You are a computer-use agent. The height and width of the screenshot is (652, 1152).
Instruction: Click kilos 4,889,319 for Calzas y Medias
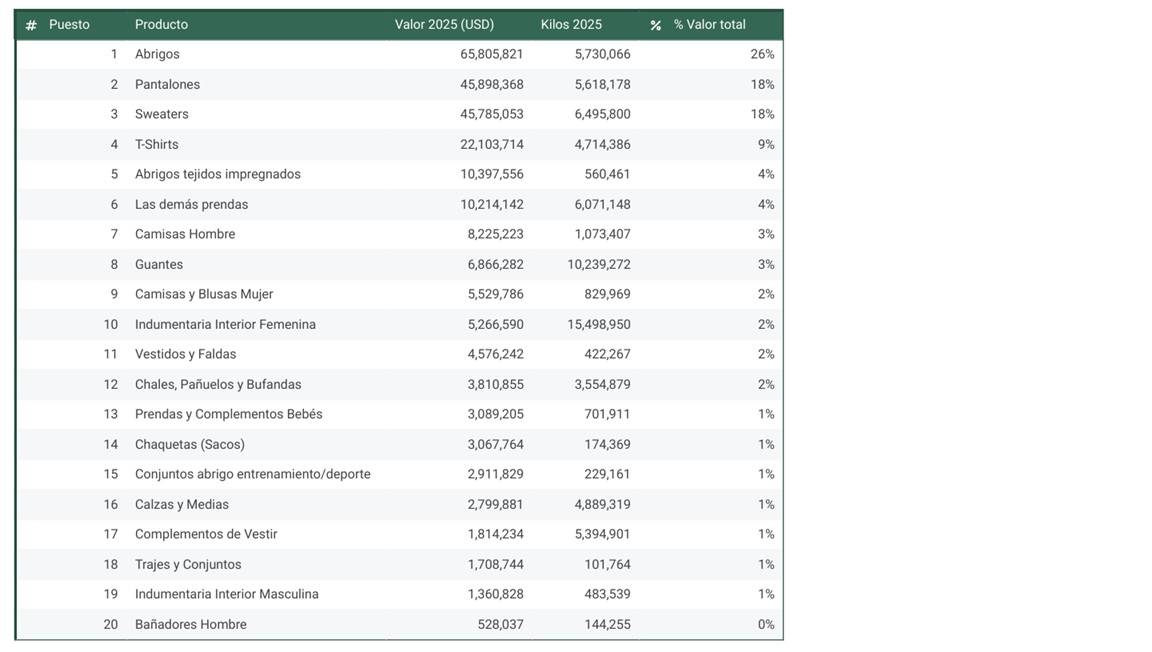coord(602,504)
